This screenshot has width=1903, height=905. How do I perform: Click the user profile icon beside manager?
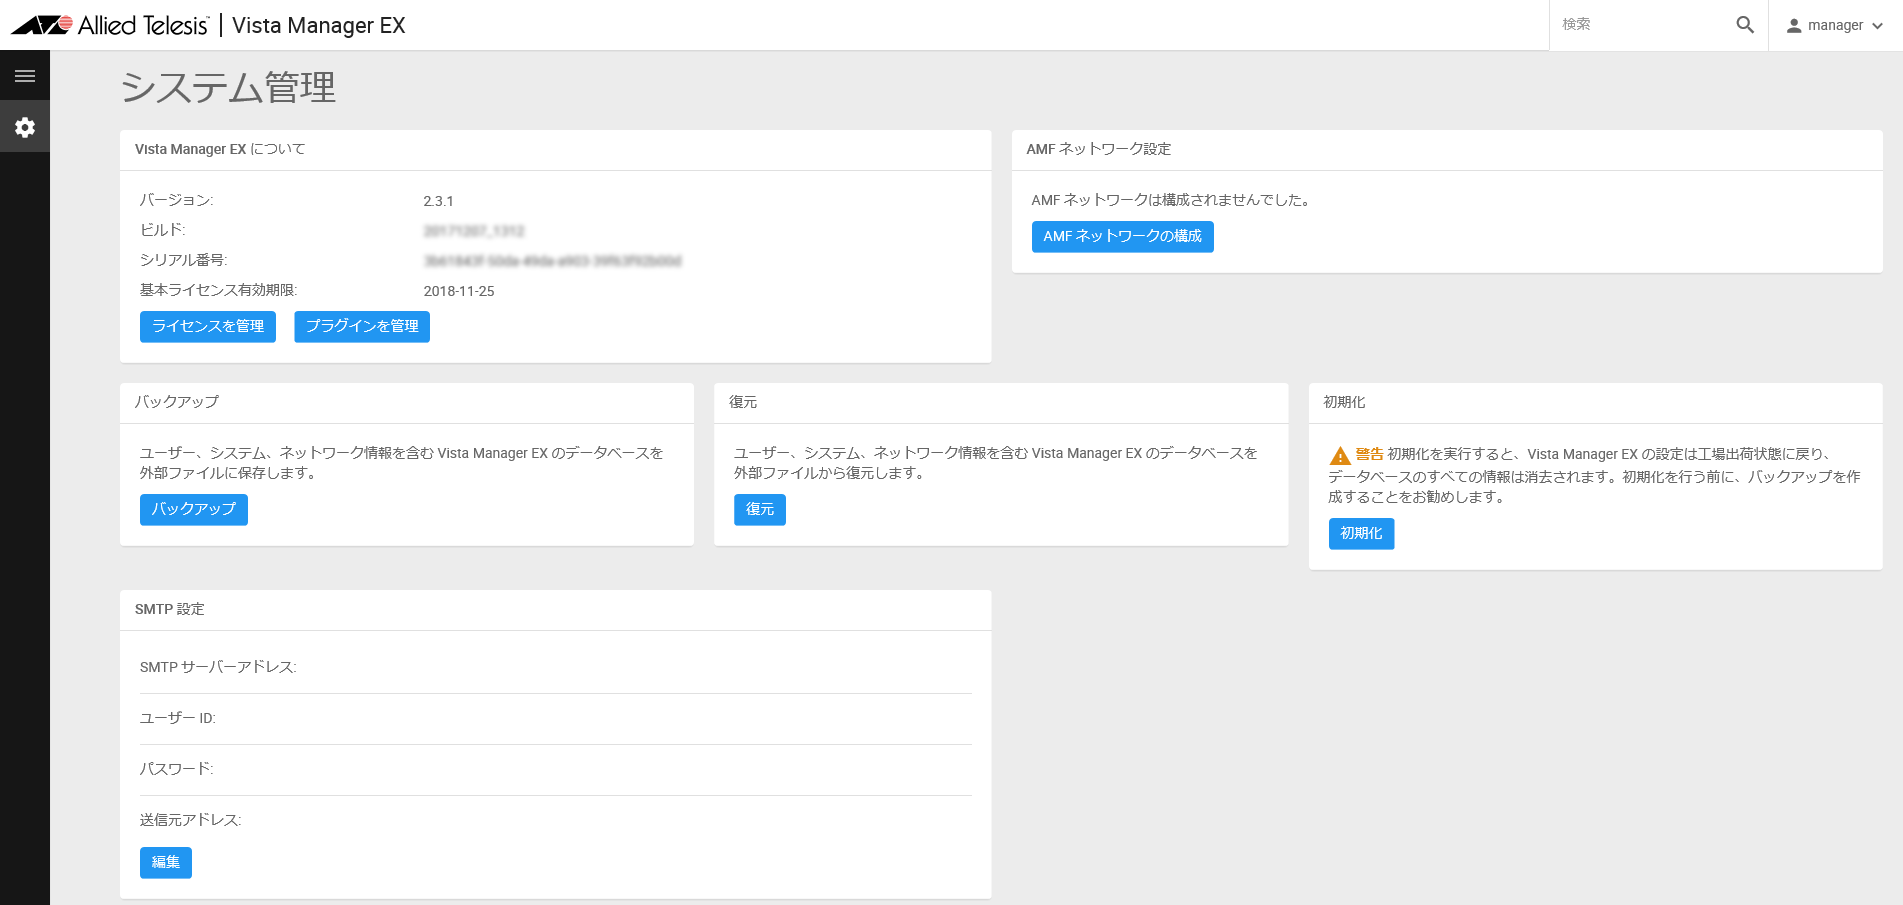click(x=1794, y=26)
